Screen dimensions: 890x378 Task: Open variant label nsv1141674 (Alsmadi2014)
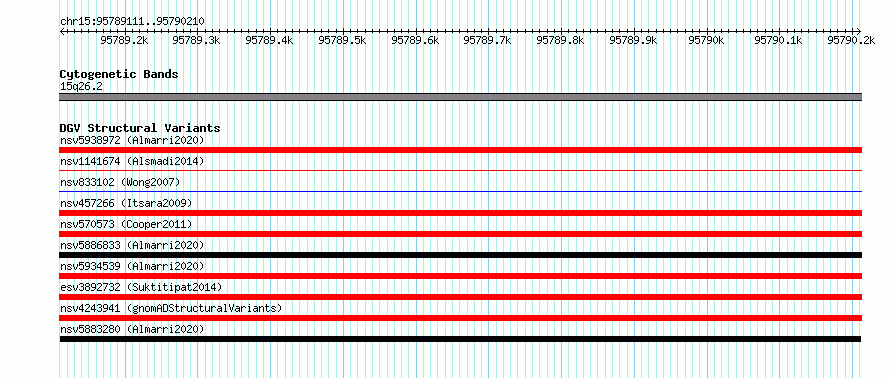coord(132,161)
